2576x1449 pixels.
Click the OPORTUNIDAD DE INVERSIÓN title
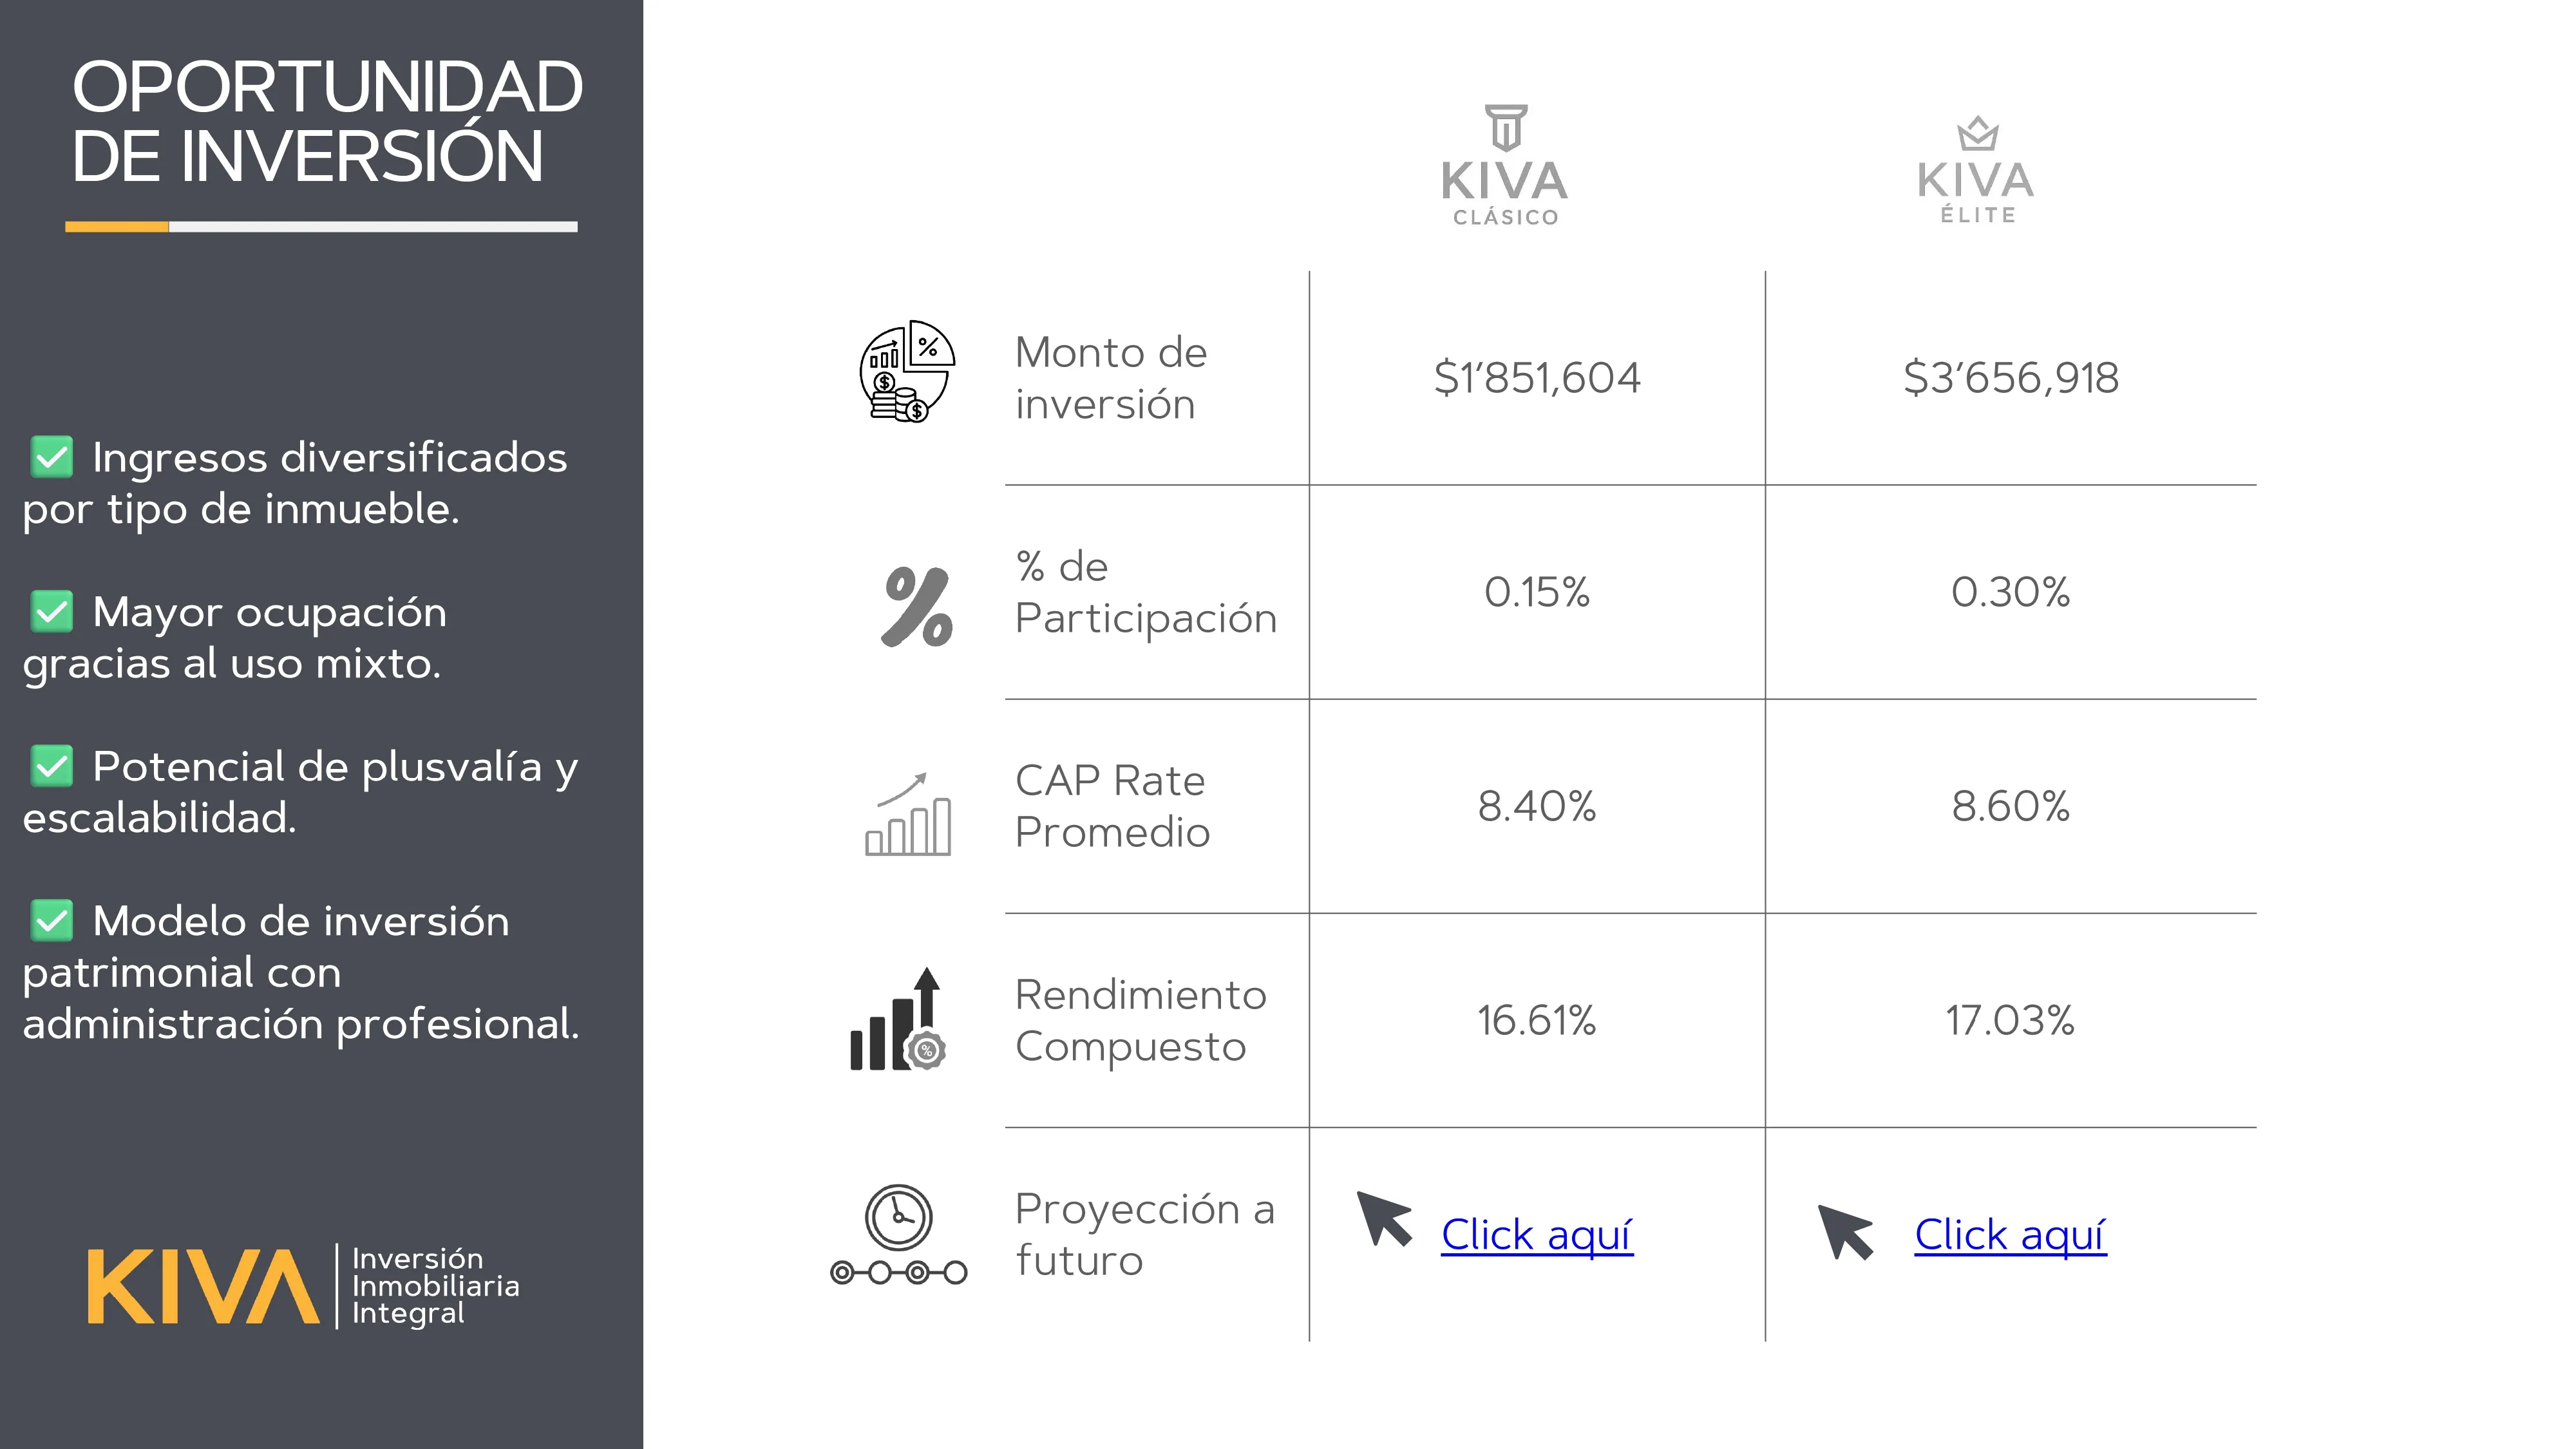tap(326, 122)
